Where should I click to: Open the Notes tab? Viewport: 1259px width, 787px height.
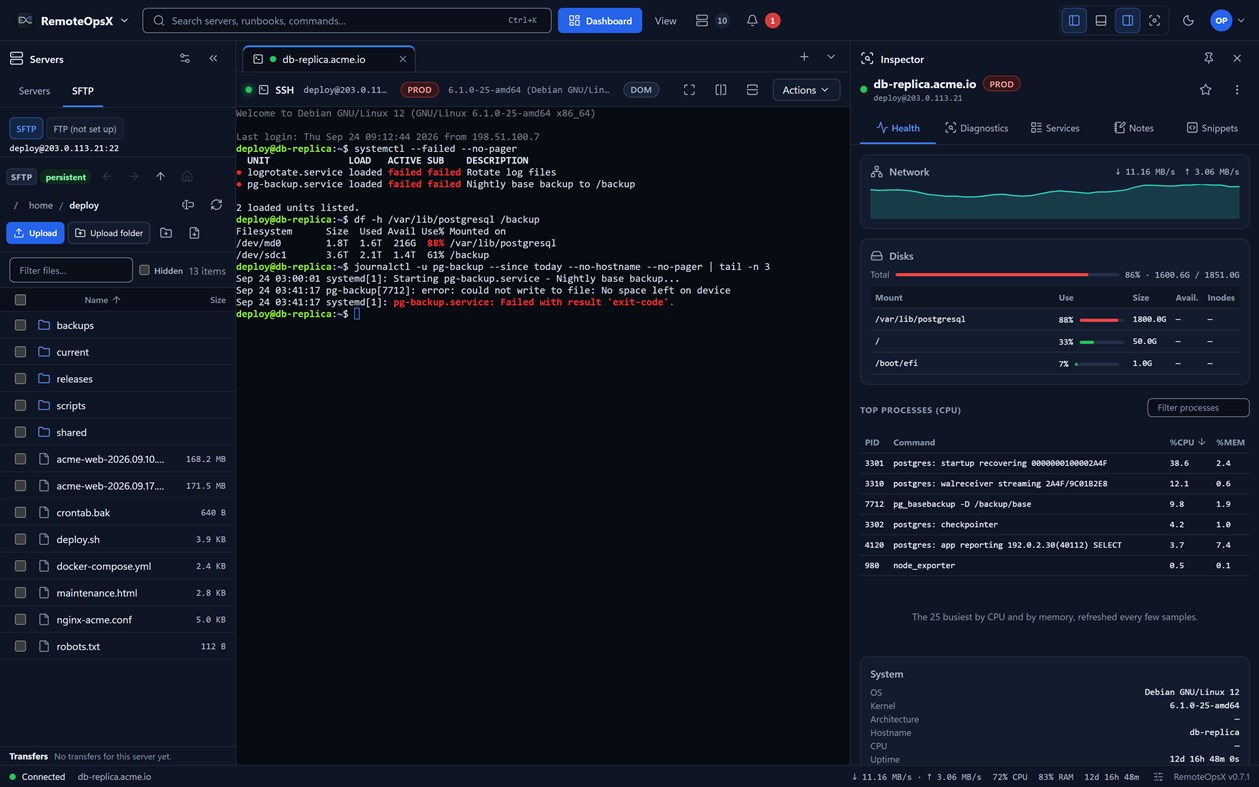pyautogui.click(x=1133, y=128)
